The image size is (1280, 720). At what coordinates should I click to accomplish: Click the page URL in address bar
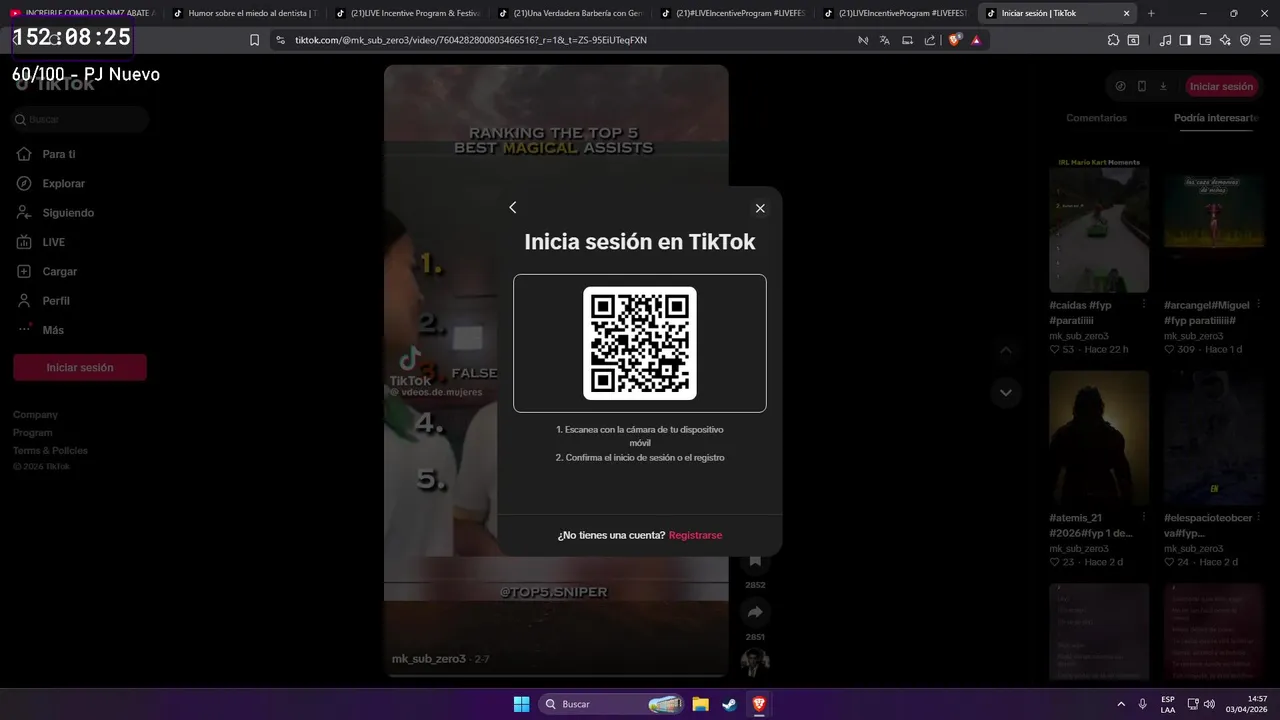[x=471, y=40]
